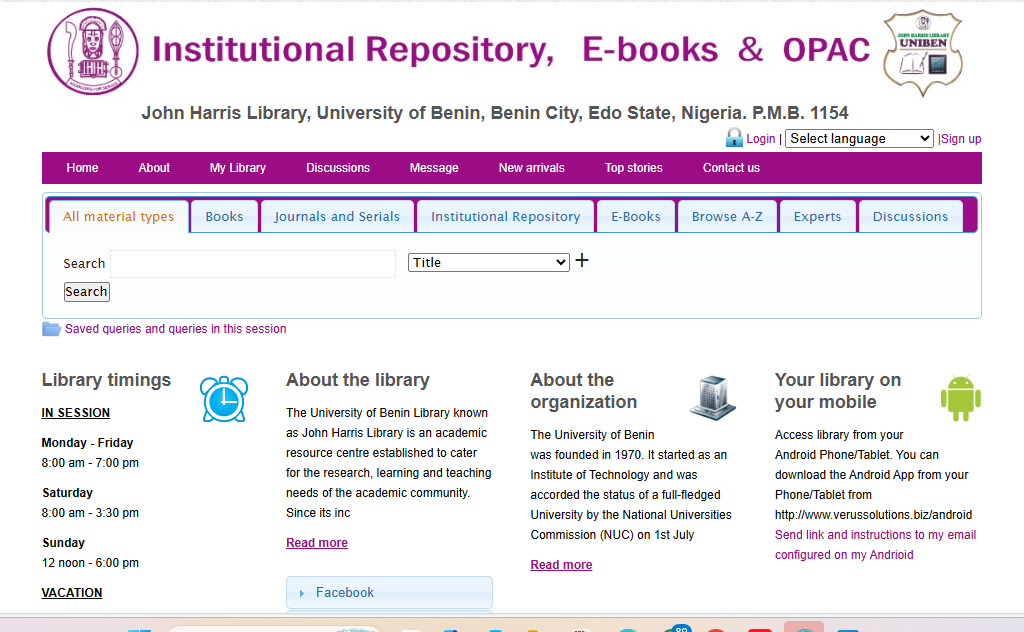Focus the Search text input field
This screenshot has width=1024, height=632.
click(253, 264)
